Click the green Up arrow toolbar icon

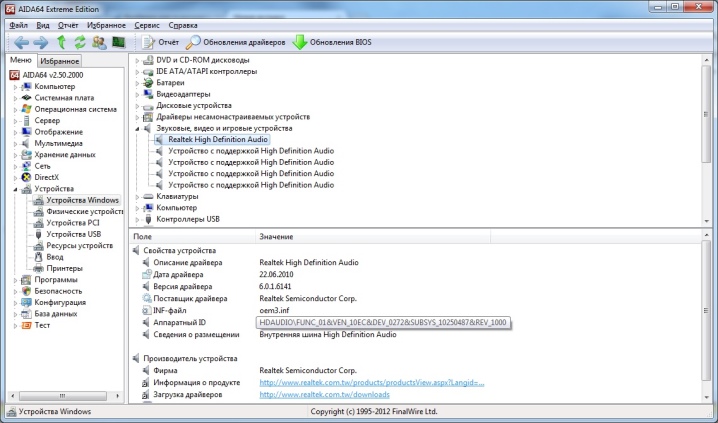coord(61,43)
